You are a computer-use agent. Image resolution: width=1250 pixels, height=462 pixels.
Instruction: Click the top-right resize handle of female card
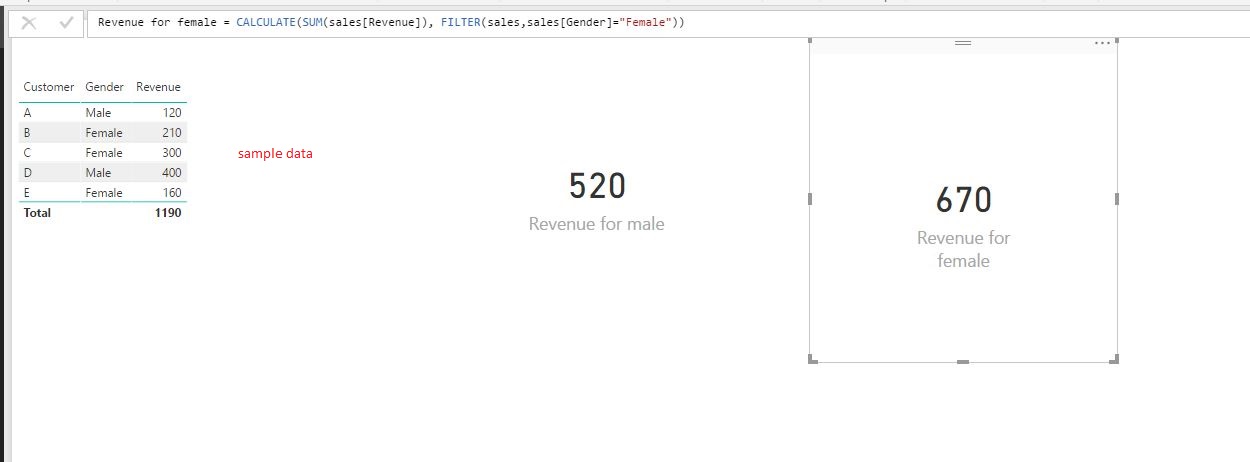(x=1115, y=41)
